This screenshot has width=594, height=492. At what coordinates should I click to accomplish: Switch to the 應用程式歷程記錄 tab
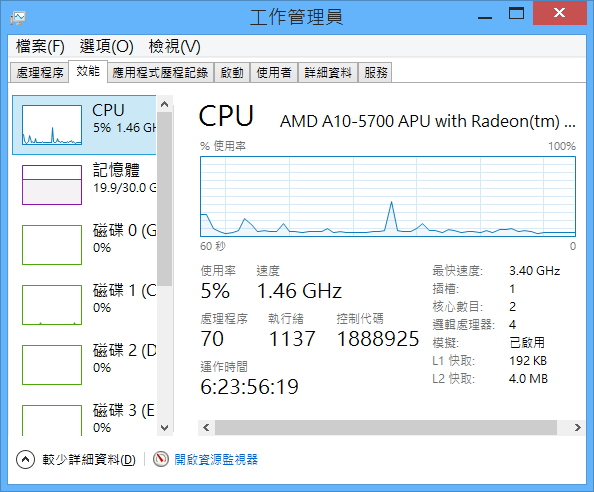point(160,72)
